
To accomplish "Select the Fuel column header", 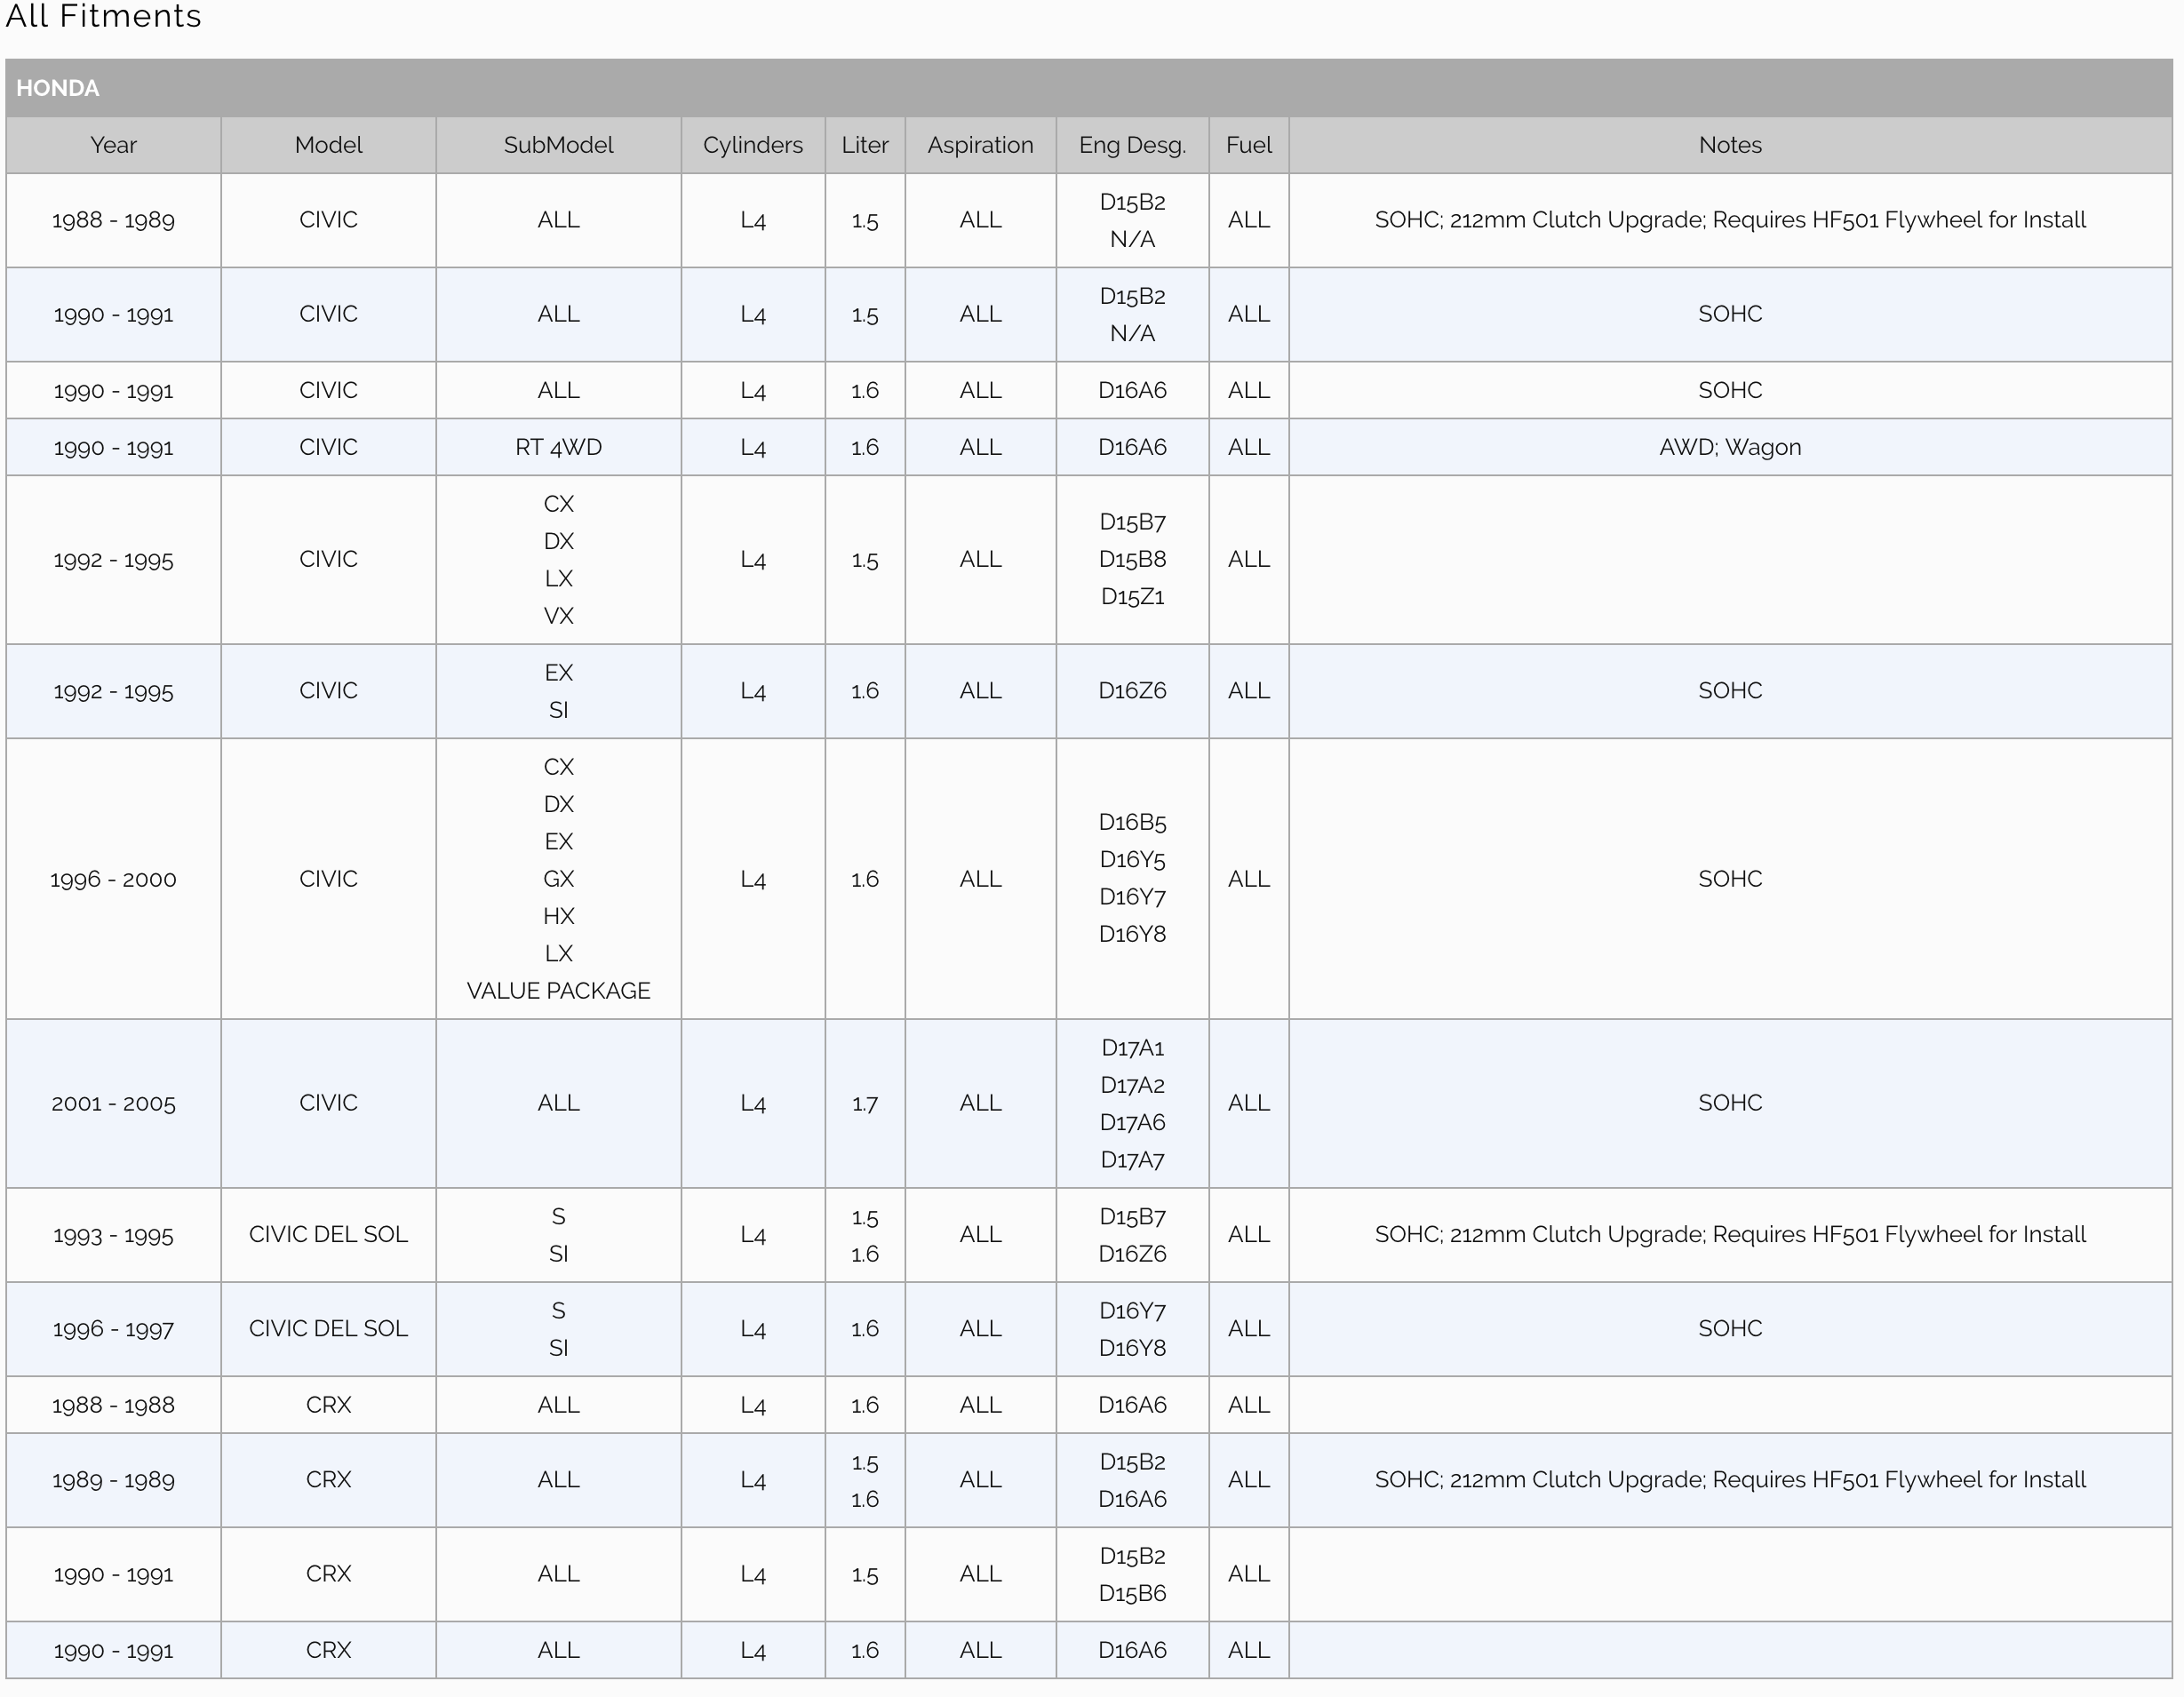I will (1249, 145).
